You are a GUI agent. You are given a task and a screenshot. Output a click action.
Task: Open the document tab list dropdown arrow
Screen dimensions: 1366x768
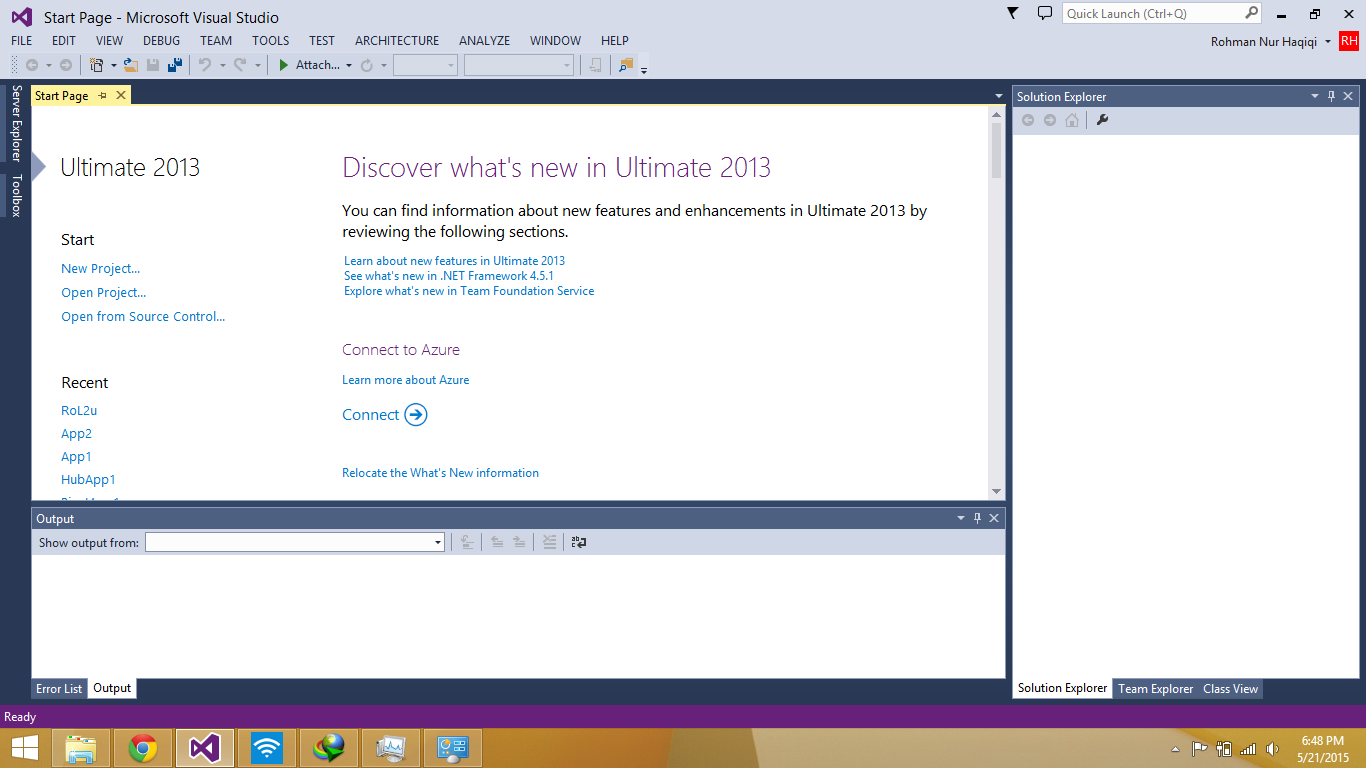pos(998,96)
